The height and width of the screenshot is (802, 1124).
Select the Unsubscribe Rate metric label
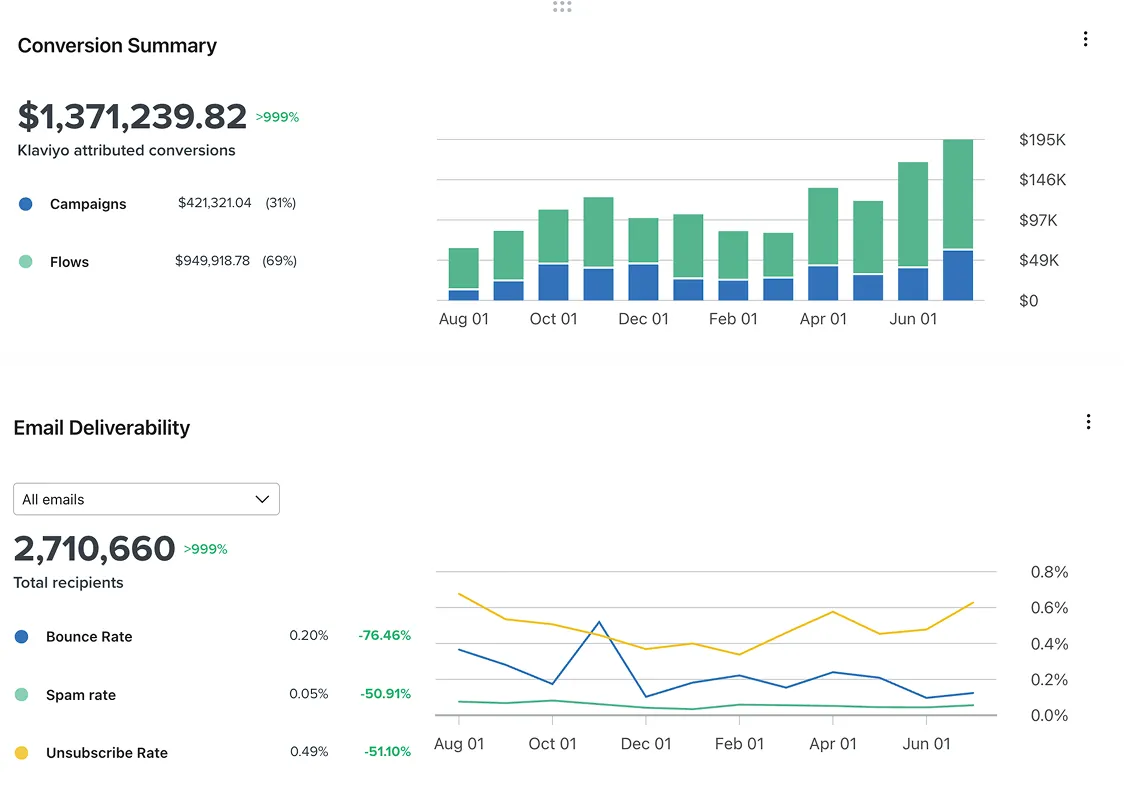click(107, 753)
